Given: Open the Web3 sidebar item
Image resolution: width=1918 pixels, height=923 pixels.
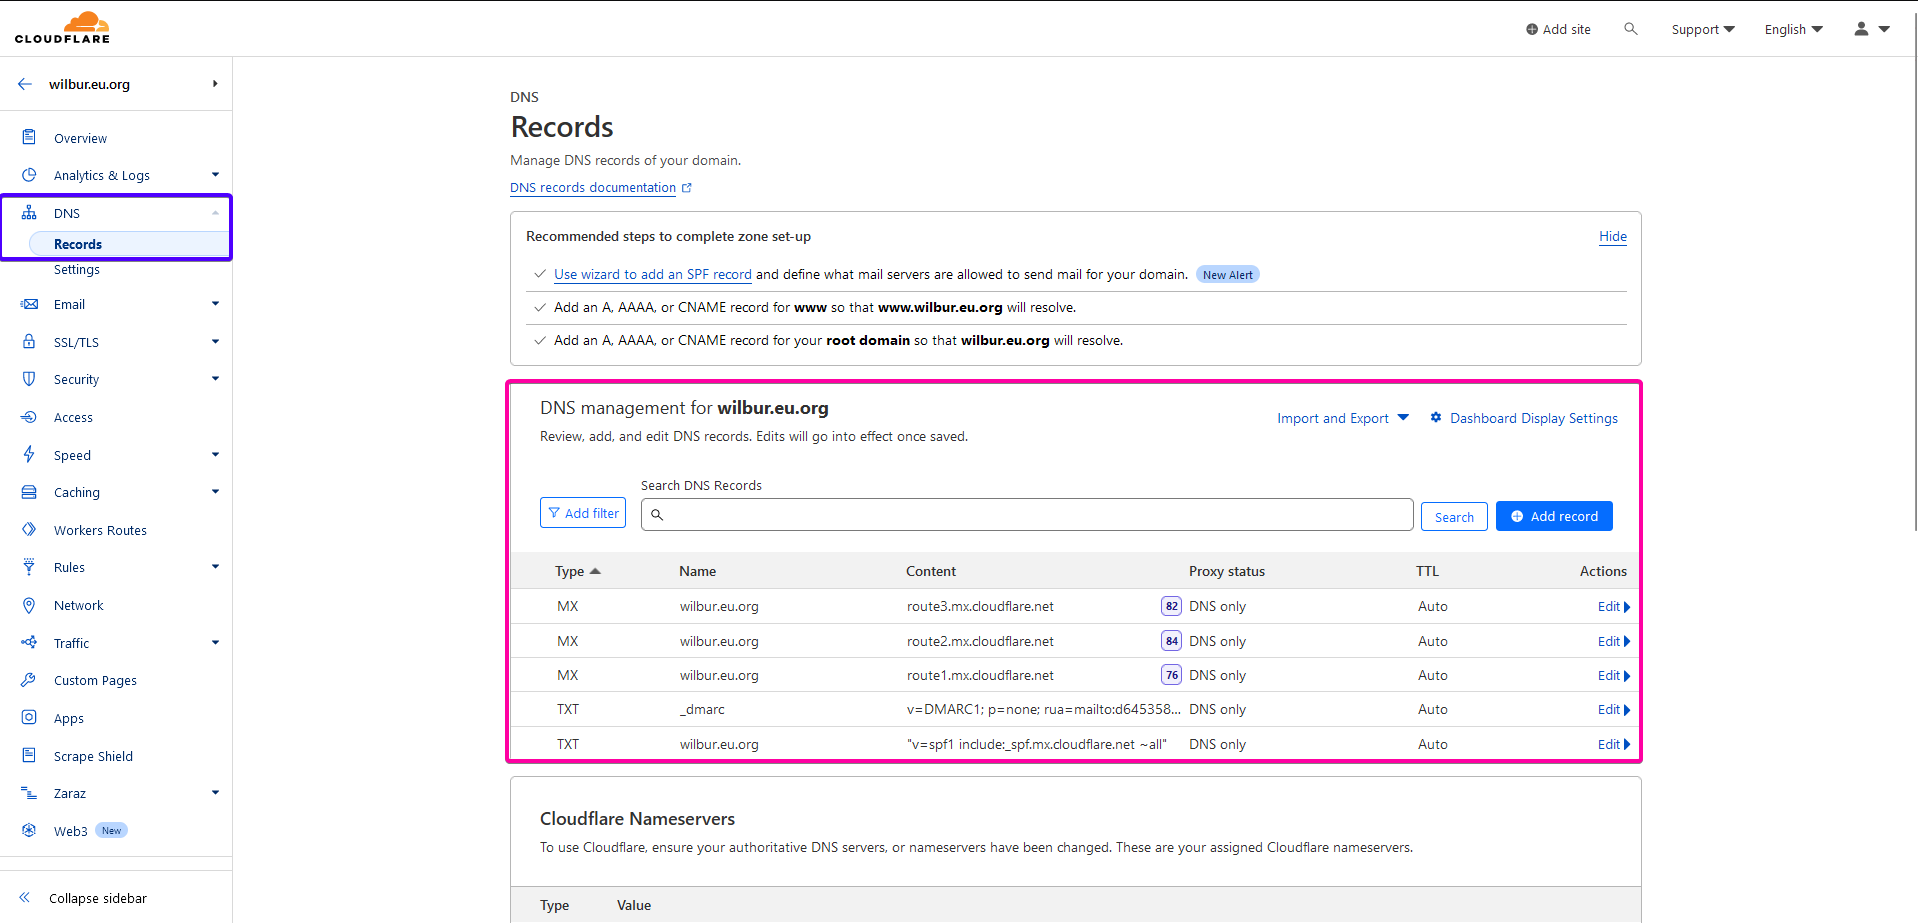Looking at the screenshot, I should [x=70, y=831].
